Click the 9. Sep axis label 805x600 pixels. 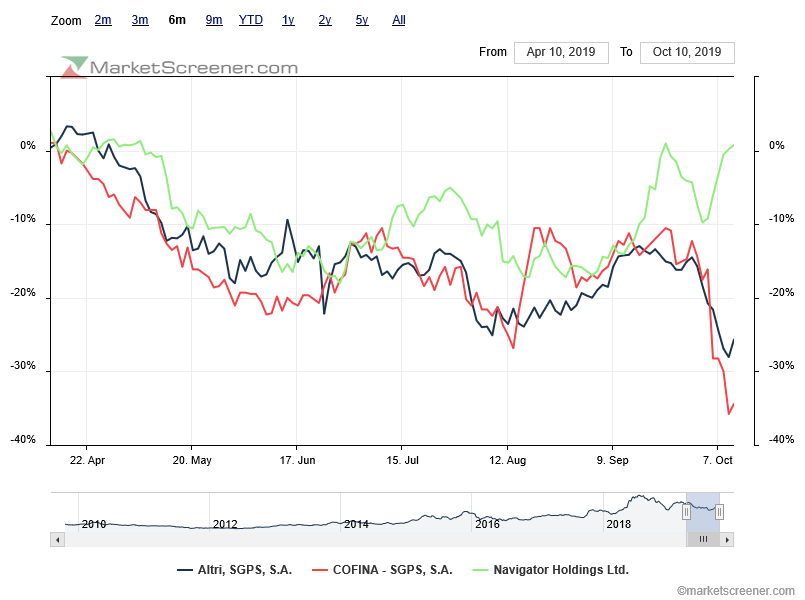(x=612, y=460)
